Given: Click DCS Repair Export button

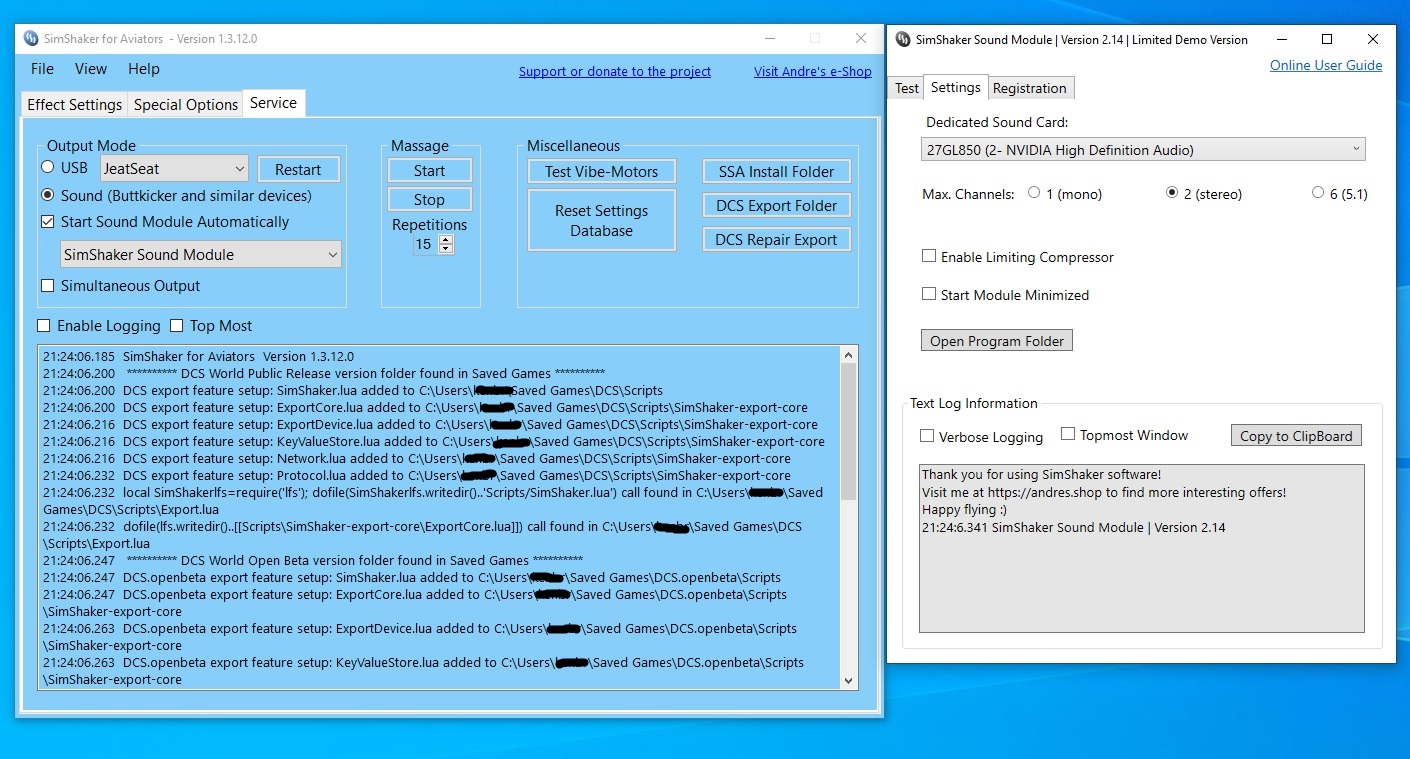Looking at the screenshot, I should pyautogui.click(x=777, y=240).
